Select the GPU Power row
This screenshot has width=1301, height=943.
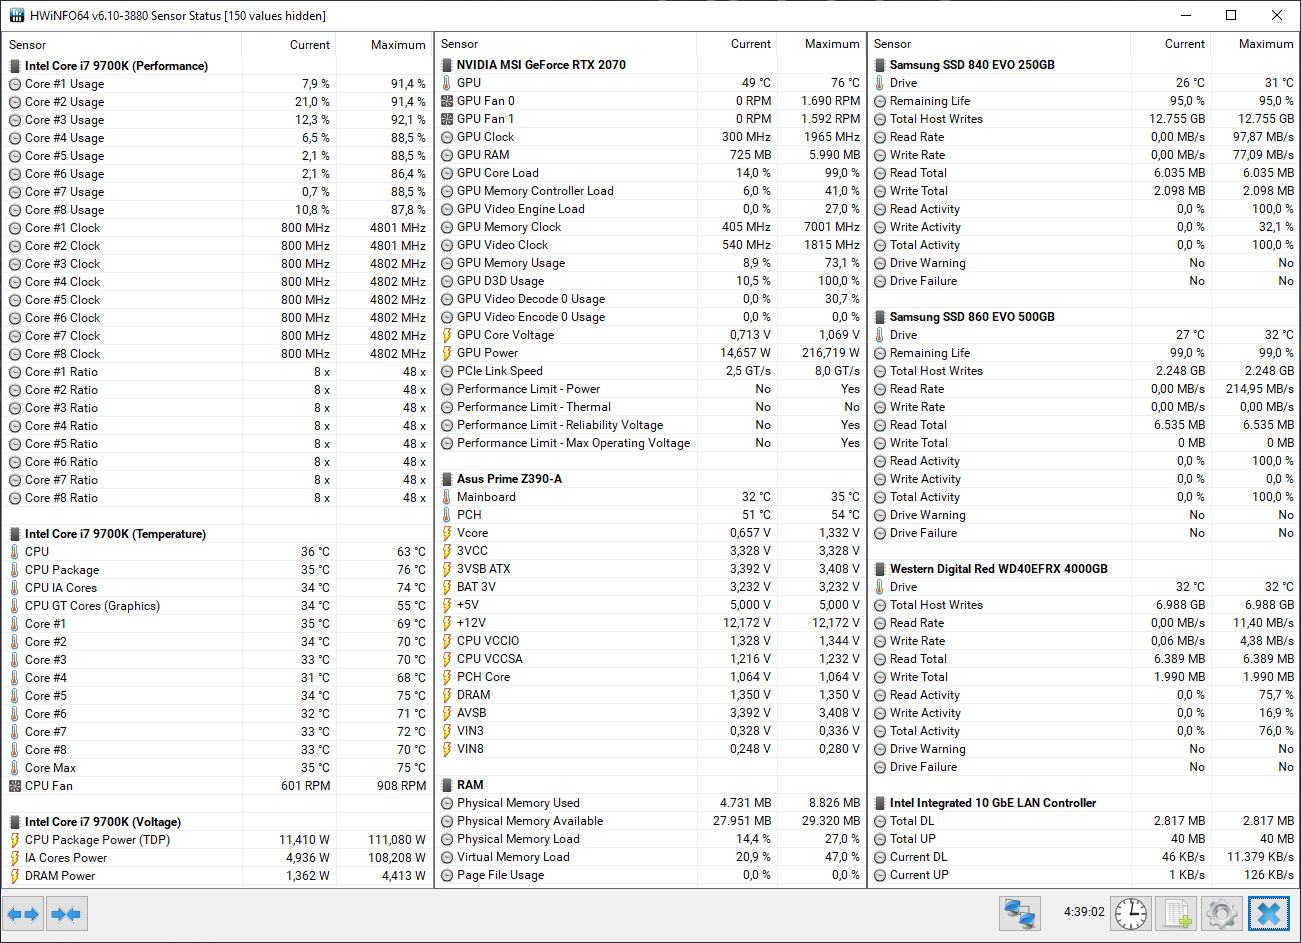(651, 353)
